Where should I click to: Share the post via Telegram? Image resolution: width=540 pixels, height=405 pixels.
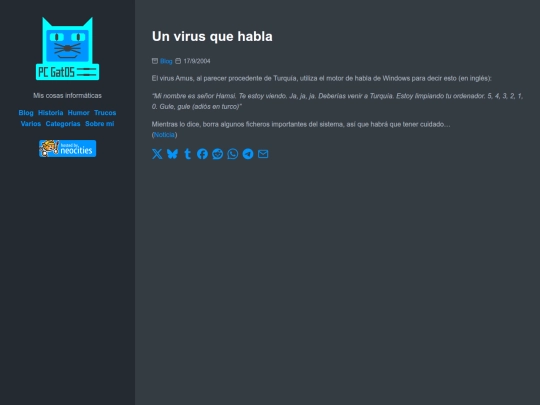(x=248, y=154)
